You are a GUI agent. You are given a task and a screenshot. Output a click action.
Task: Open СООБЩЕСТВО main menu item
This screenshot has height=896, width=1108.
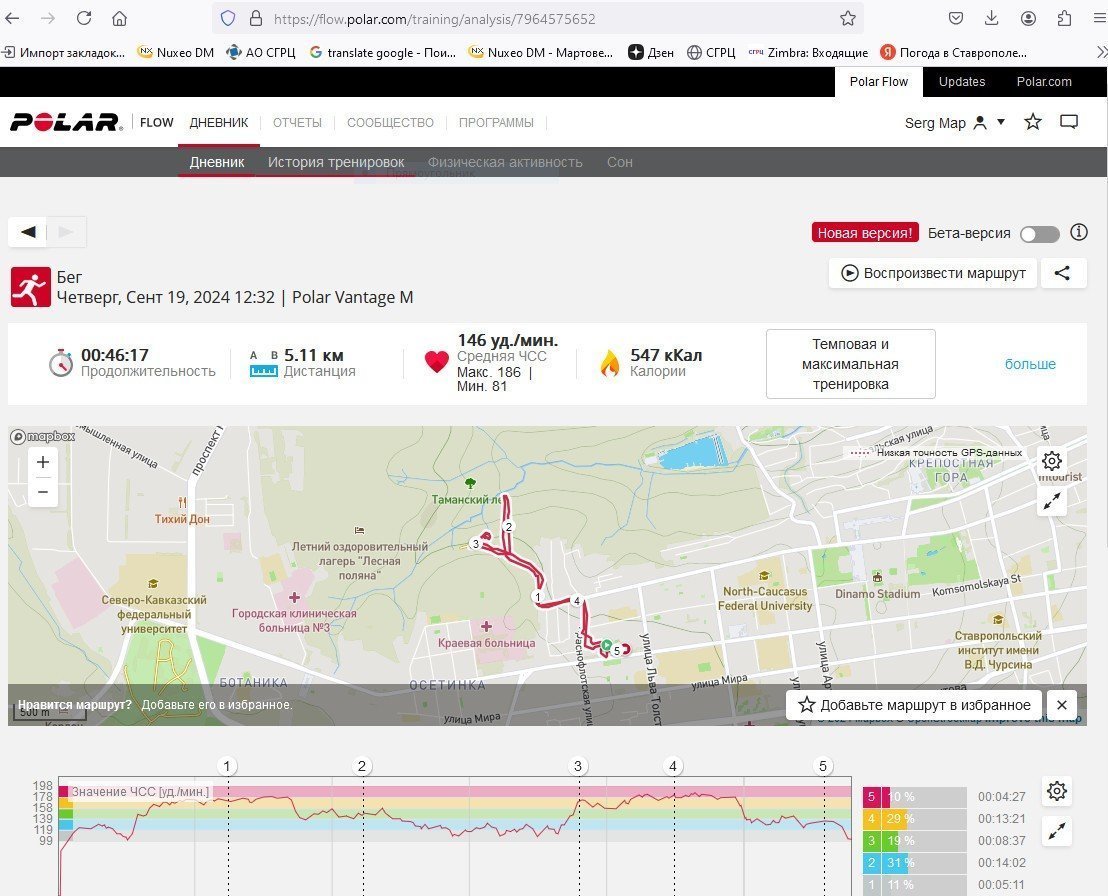point(390,122)
